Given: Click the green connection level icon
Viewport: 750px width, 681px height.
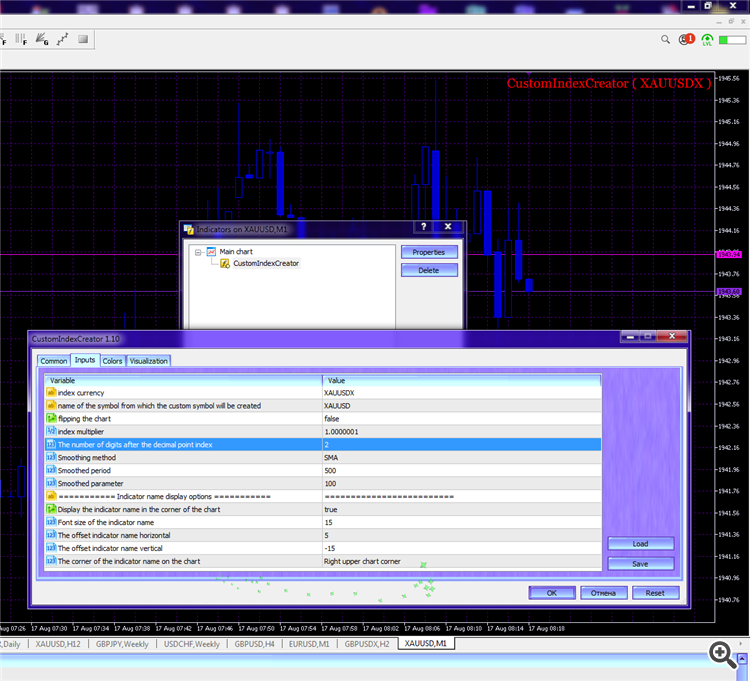Looking at the screenshot, I should 708,40.
